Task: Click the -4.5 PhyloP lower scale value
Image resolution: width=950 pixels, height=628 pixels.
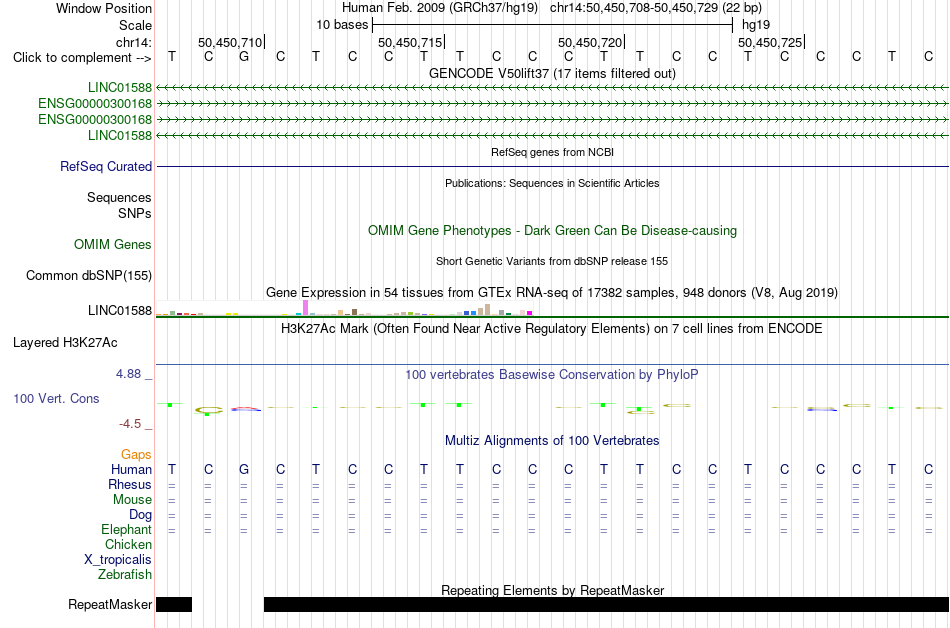Action: [x=130, y=424]
